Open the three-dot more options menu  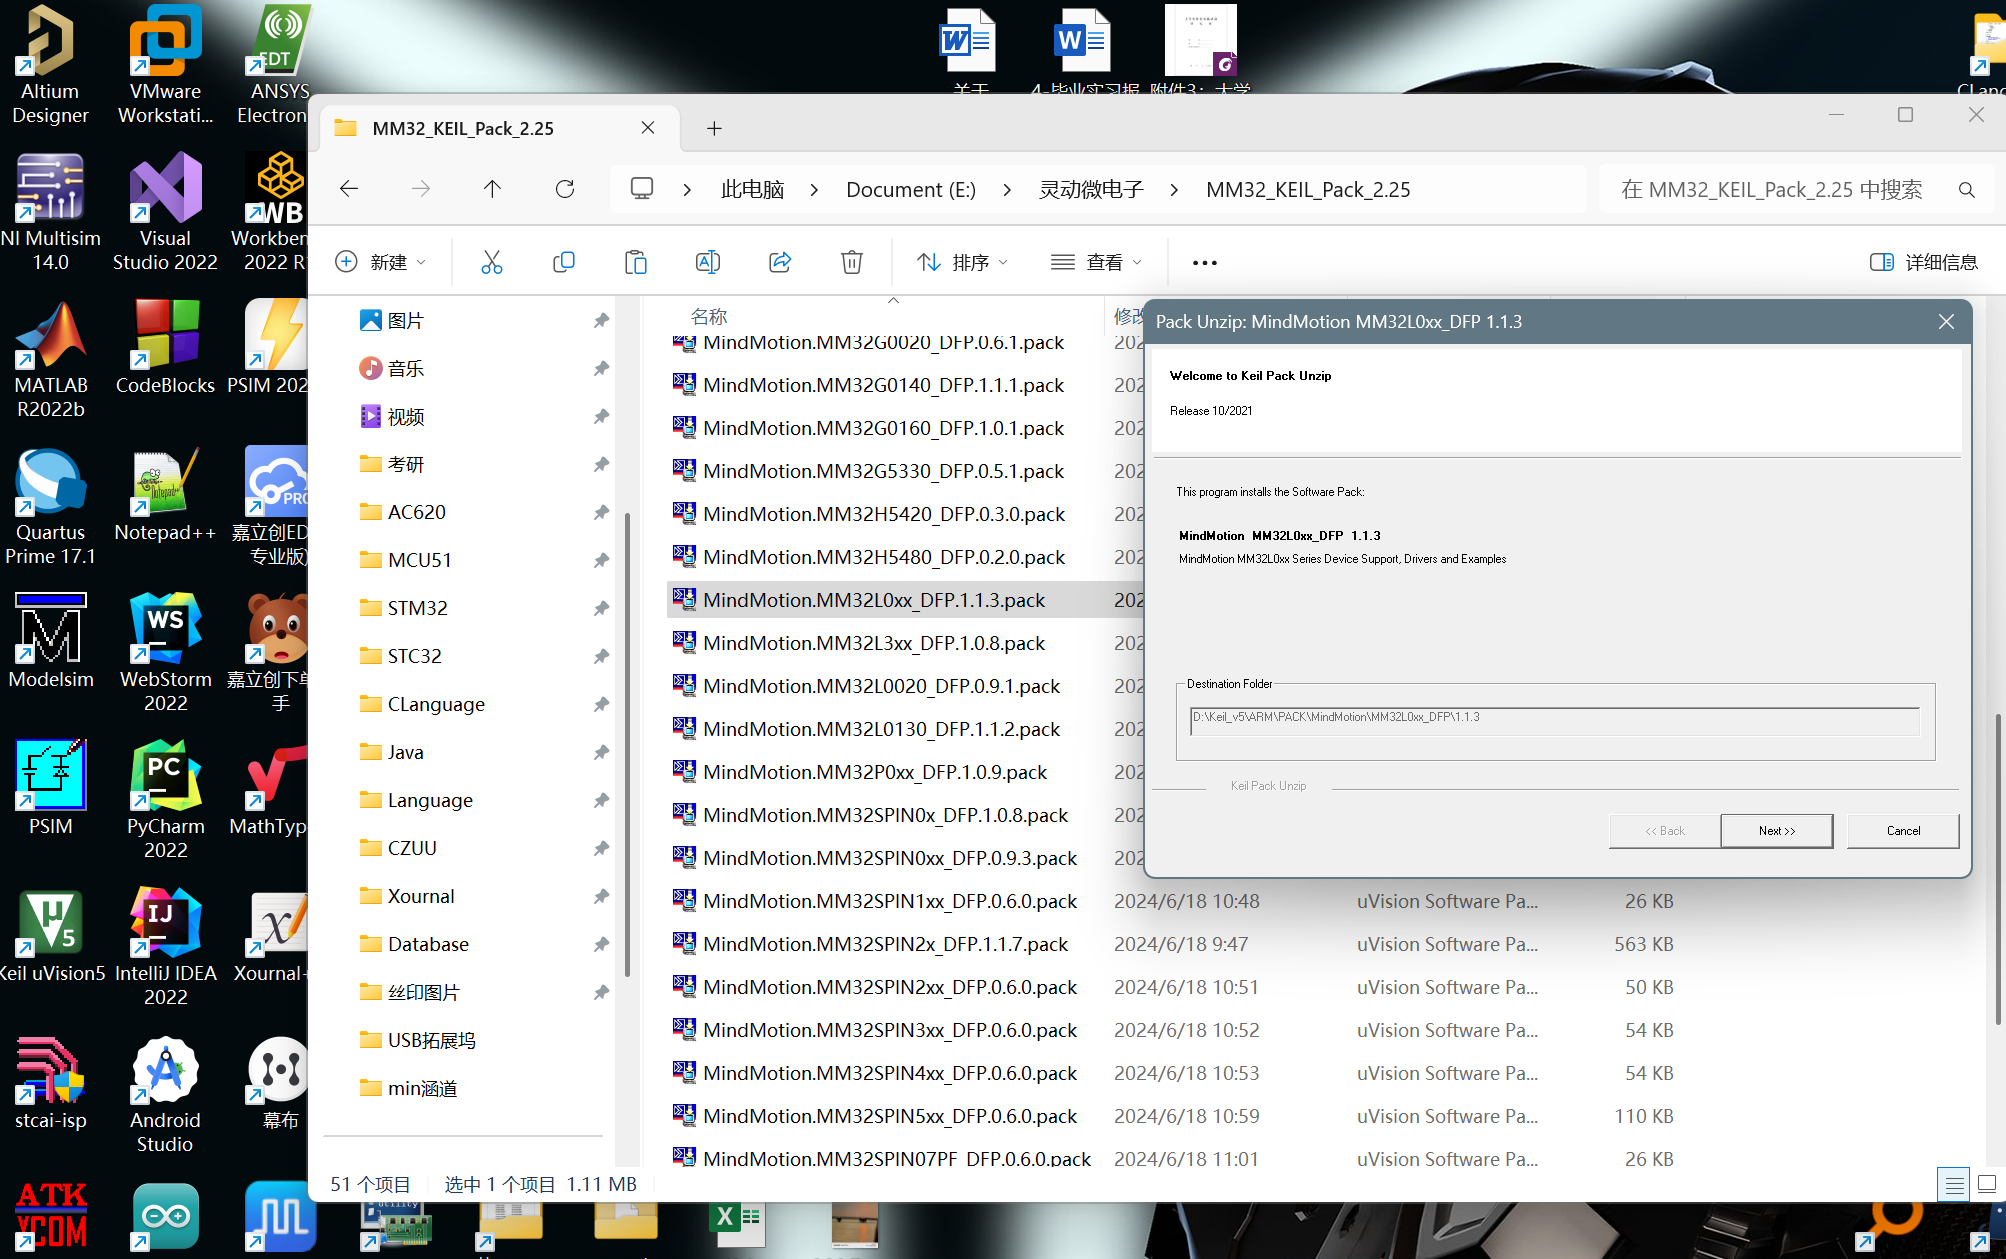click(1205, 262)
